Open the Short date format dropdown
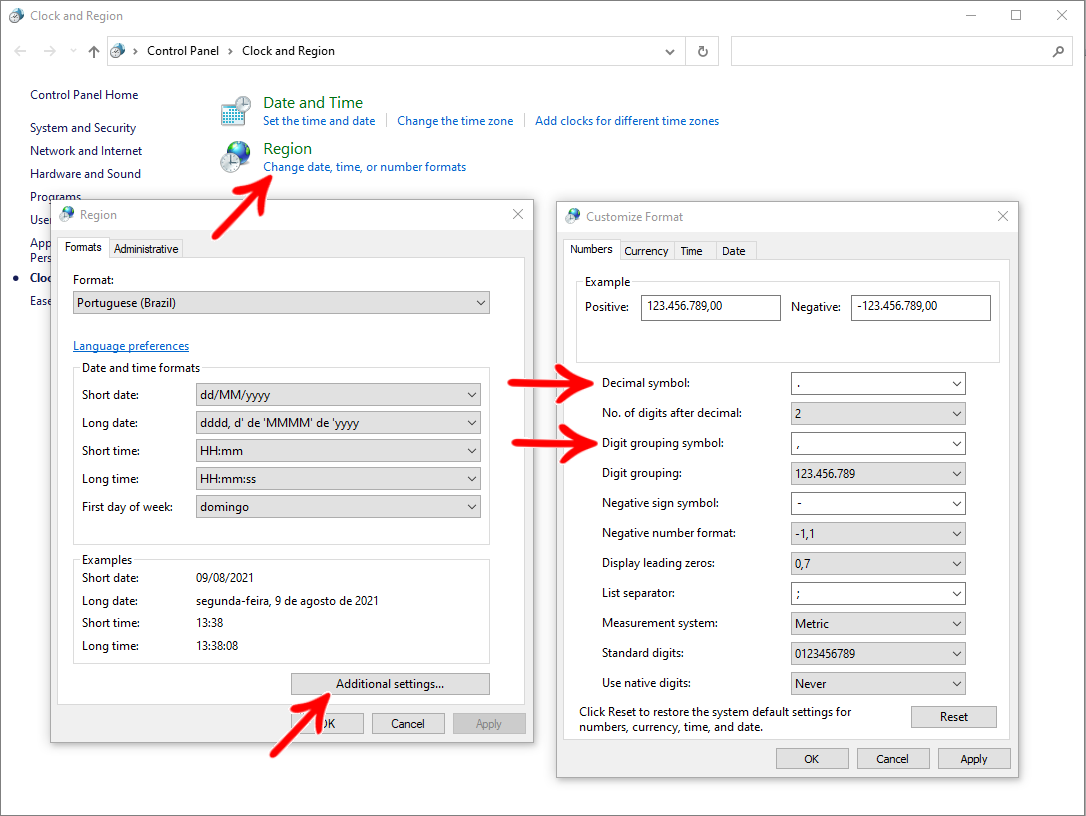The width and height of the screenshot is (1086, 816). click(x=338, y=395)
